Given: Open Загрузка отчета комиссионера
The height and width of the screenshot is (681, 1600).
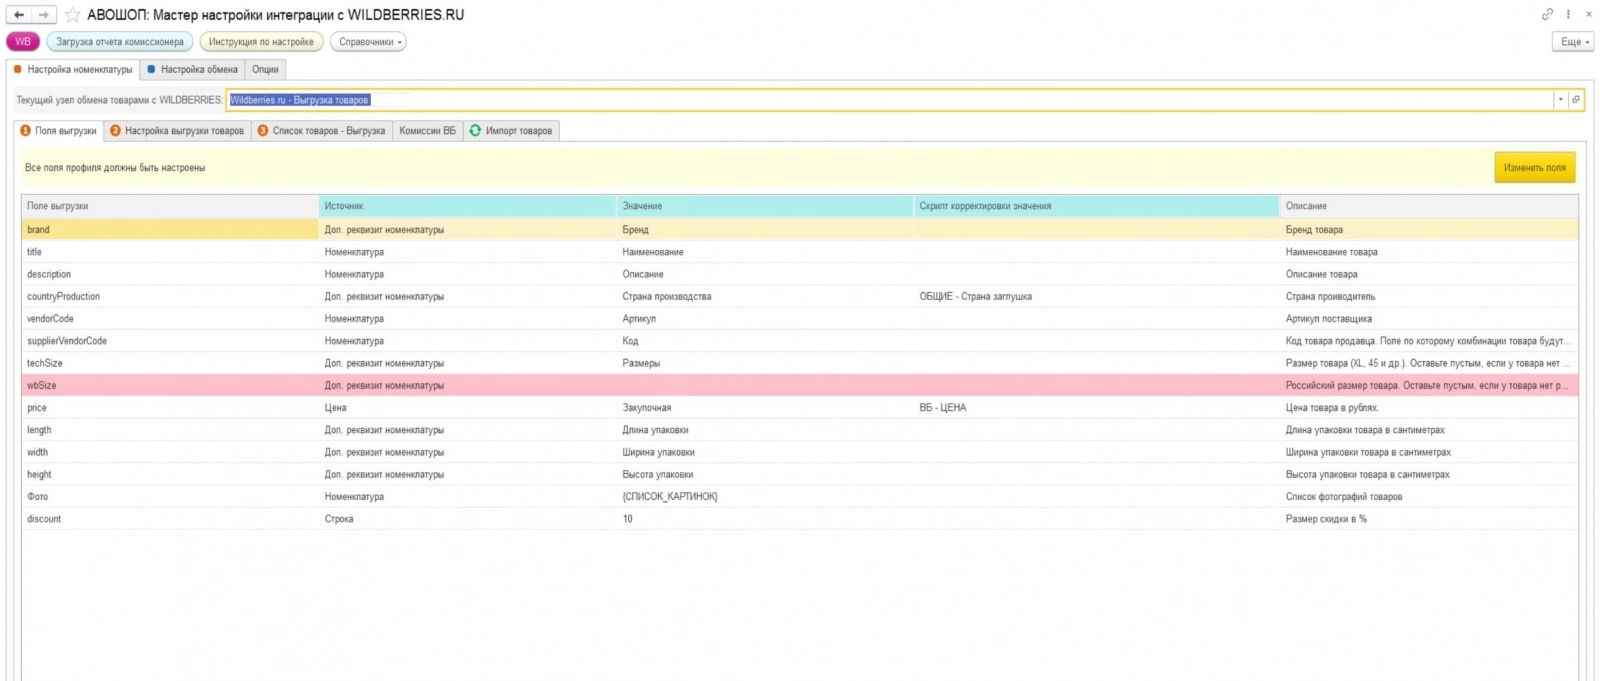Looking at the screenshot, I should tap(120, 42).
